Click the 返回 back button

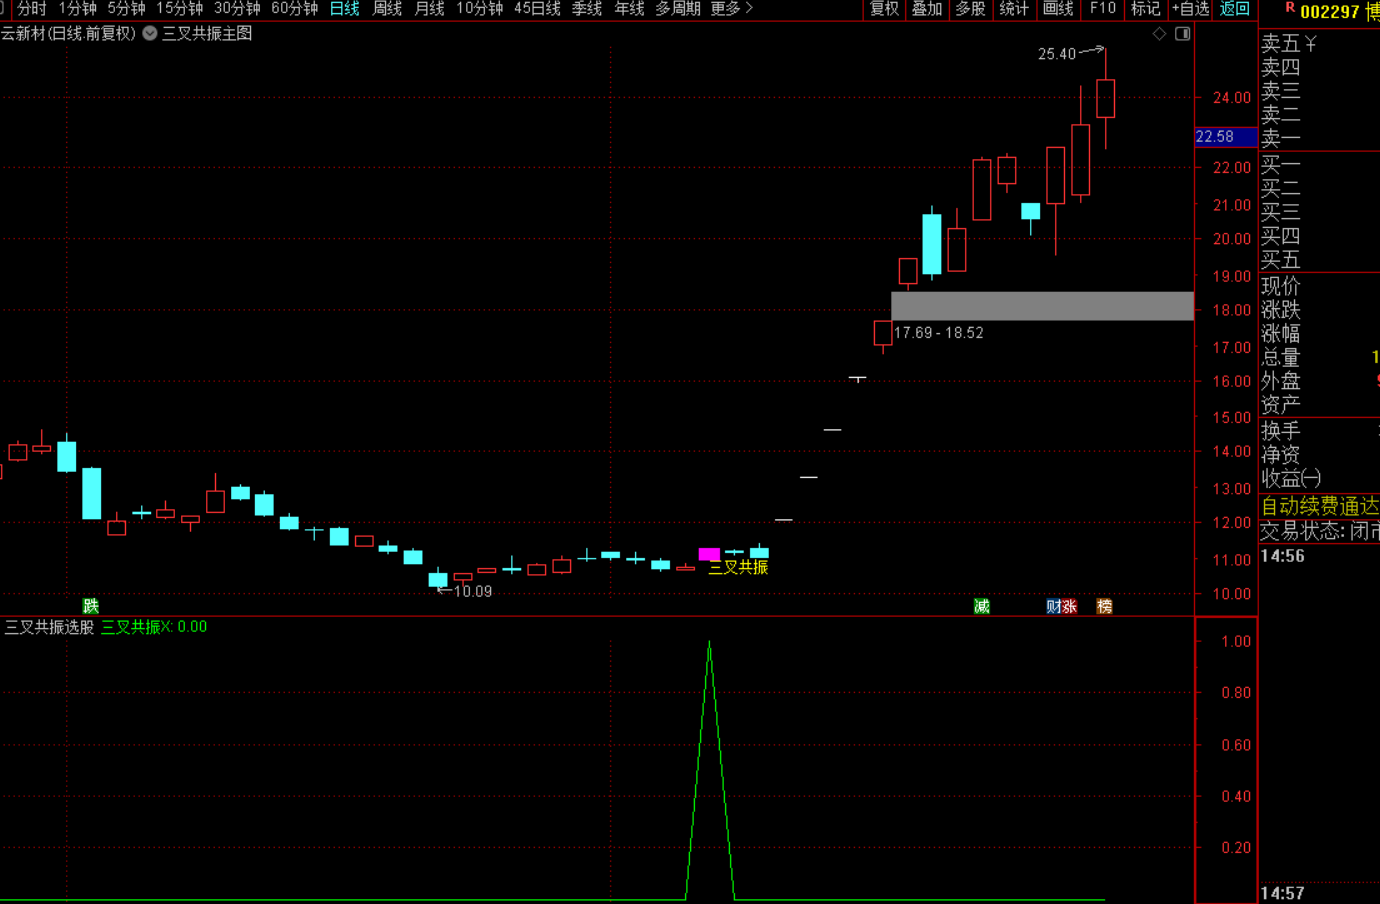tap(1234, 9)
